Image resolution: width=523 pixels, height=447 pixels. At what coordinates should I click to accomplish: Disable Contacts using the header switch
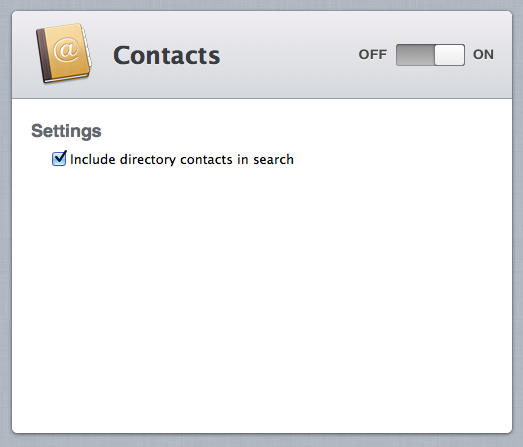(x=430, y=55)
